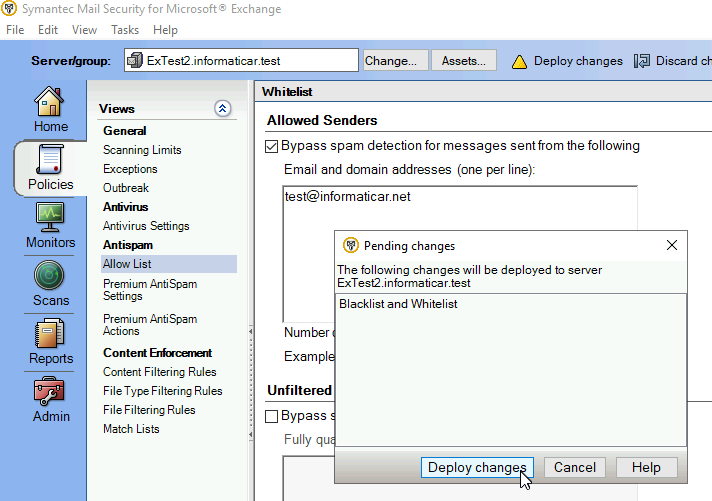The height and width of the screenshot is (501, 712).
Task: Click test@informaticar.net entry
Action: pos(347,197)
